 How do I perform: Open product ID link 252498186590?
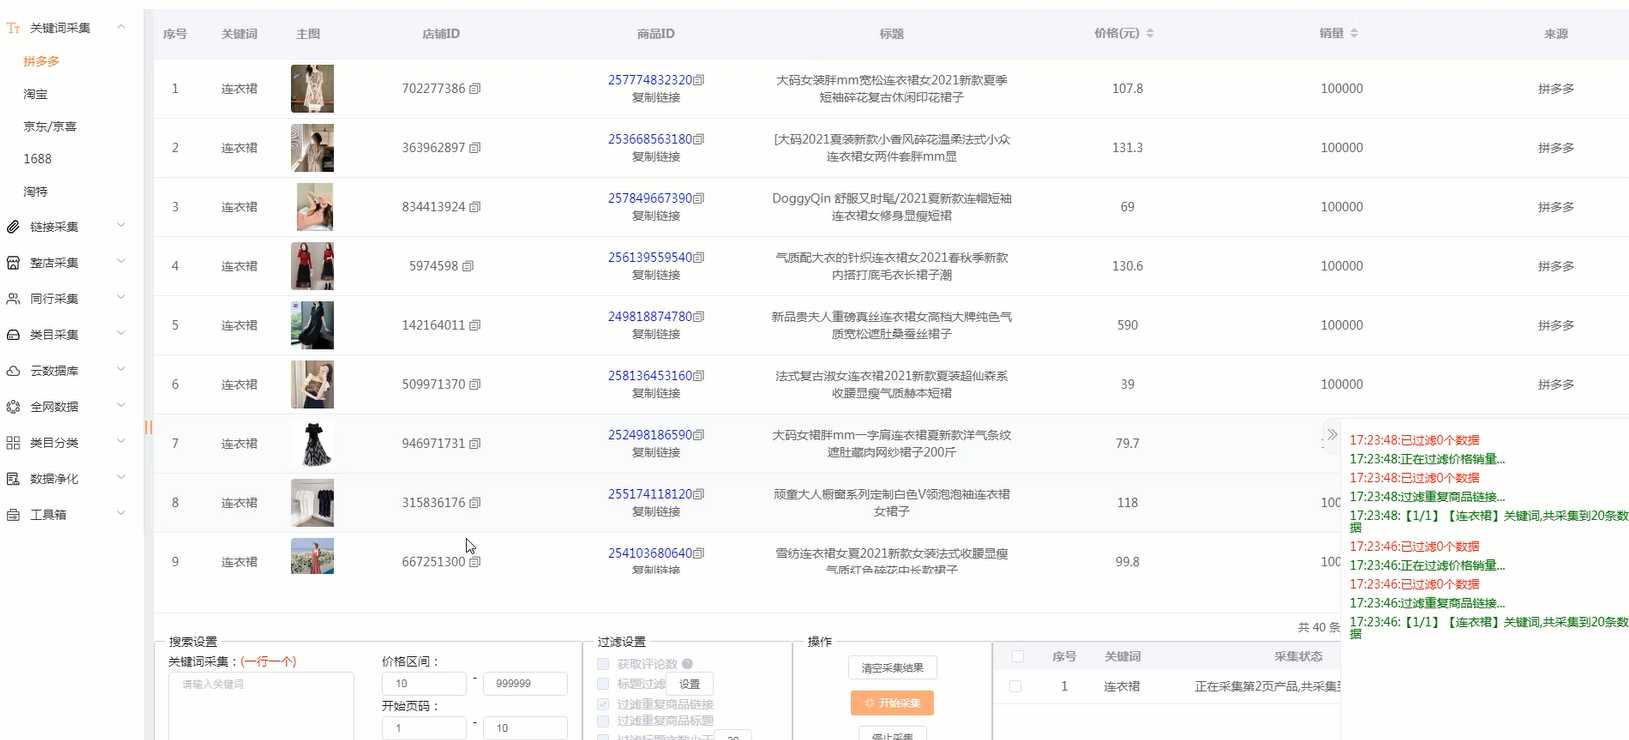(x=650, y=435)
